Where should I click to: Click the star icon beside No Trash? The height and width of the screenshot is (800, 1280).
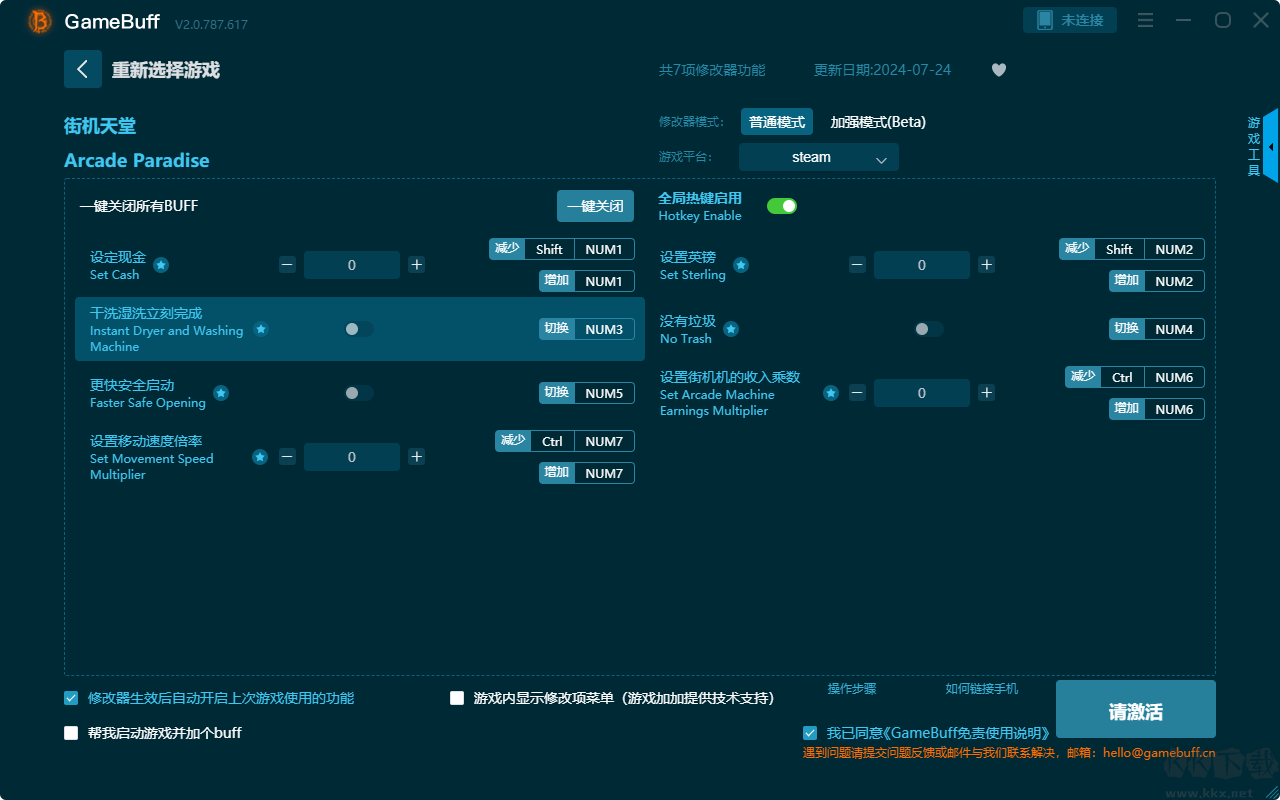(731, 329)
